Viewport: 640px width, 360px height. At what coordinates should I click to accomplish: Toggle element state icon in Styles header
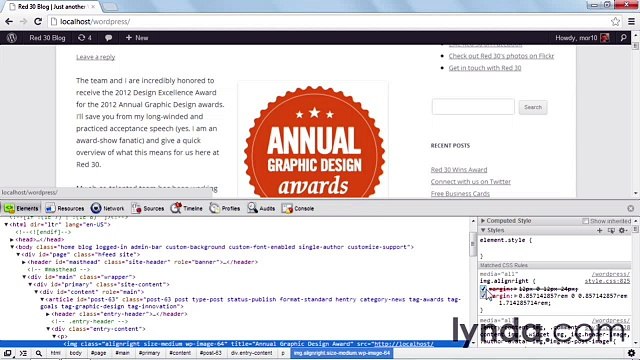(x=611, y=231)
